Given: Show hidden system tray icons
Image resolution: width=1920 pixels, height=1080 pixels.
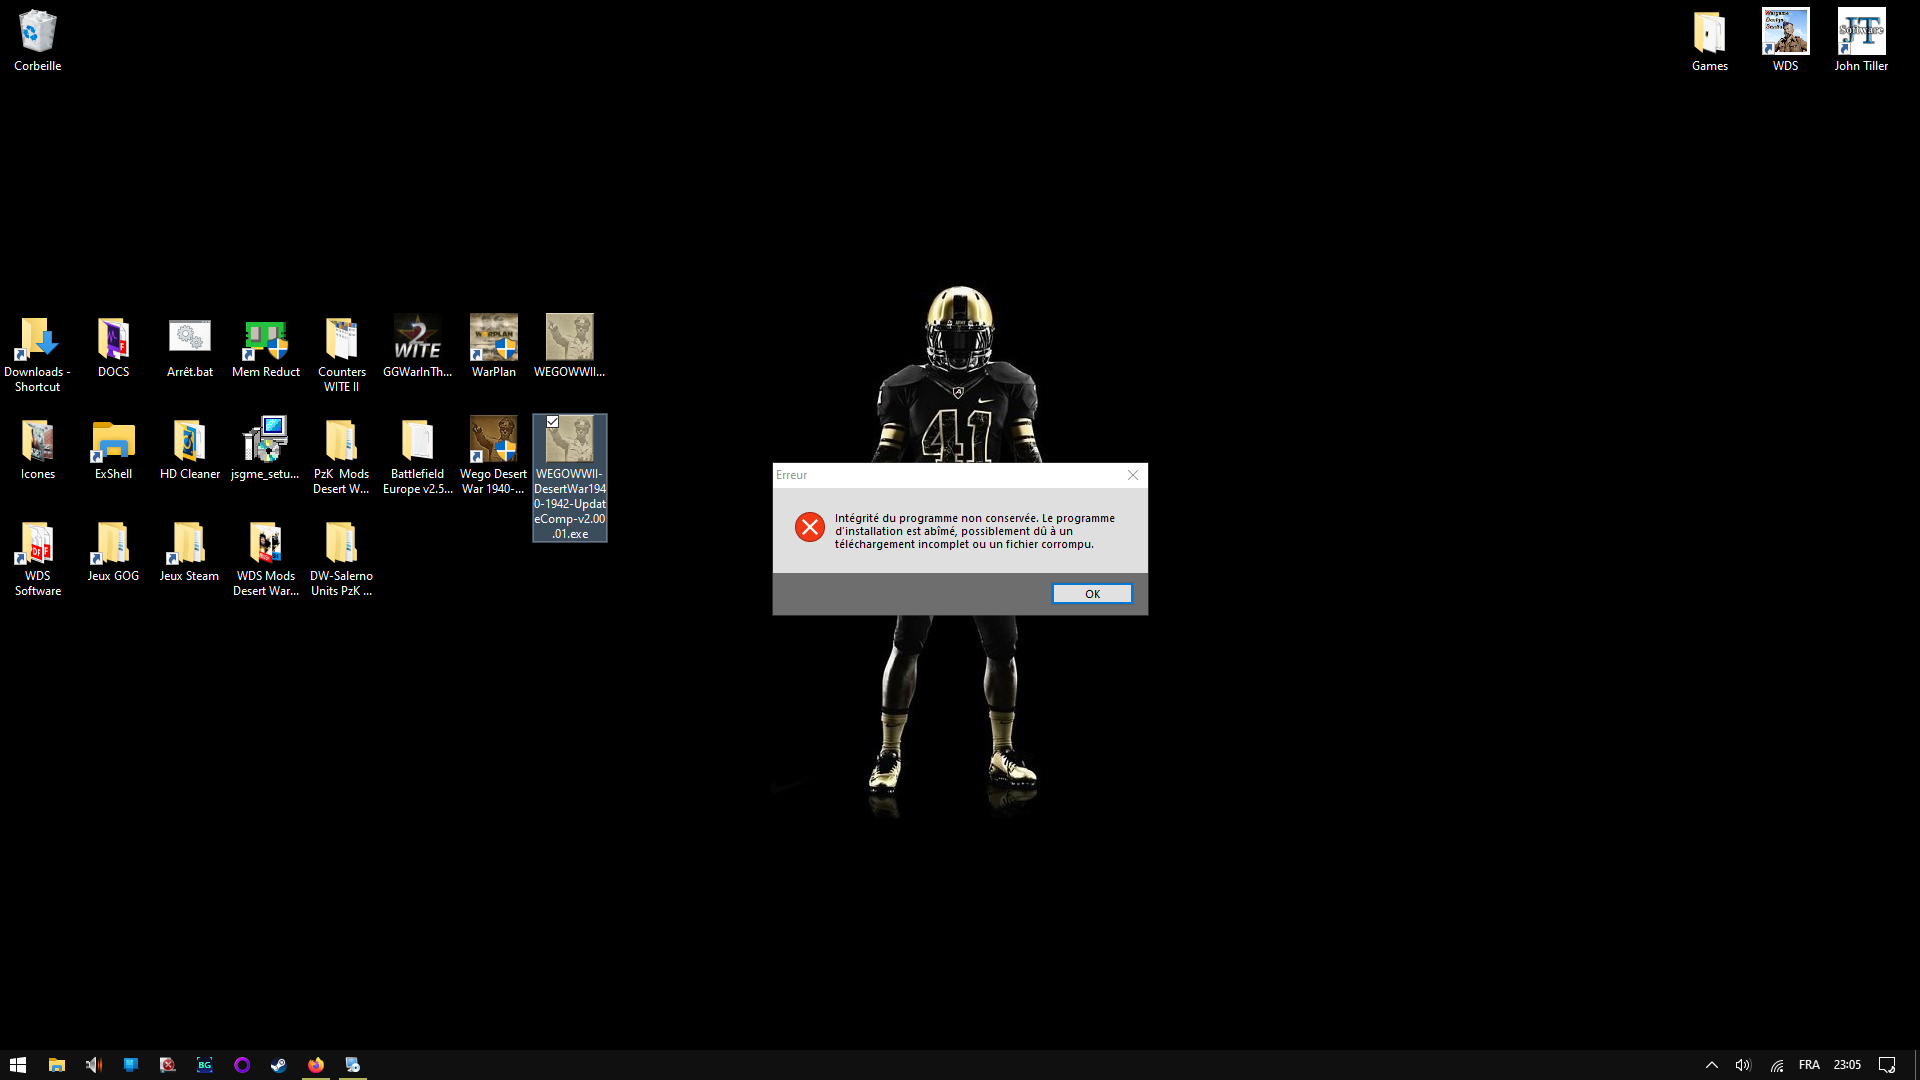Looking at the screenshot, I should pyautogui.click(x=1711, y=1065).
